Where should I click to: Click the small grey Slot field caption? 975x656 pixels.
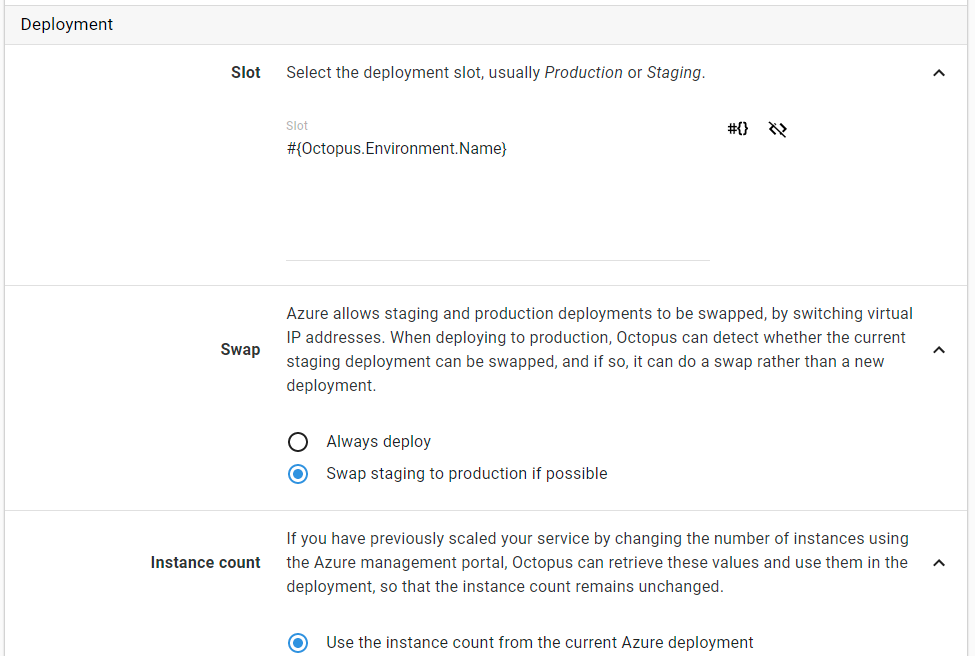point(297,126)
